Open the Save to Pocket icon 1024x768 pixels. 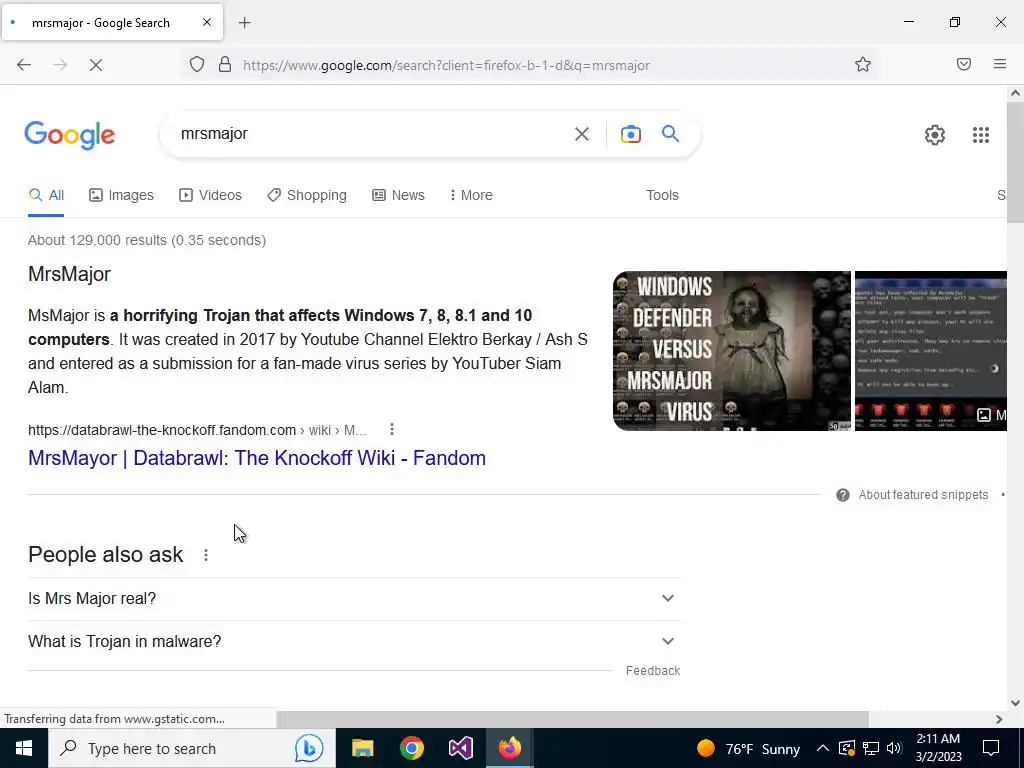[x=964, y=64]
